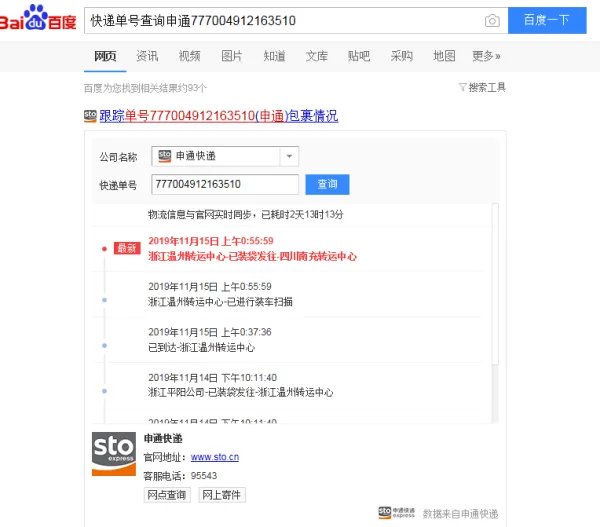Click the Baidu logo
Screen dimensions: 600x527
38,18
